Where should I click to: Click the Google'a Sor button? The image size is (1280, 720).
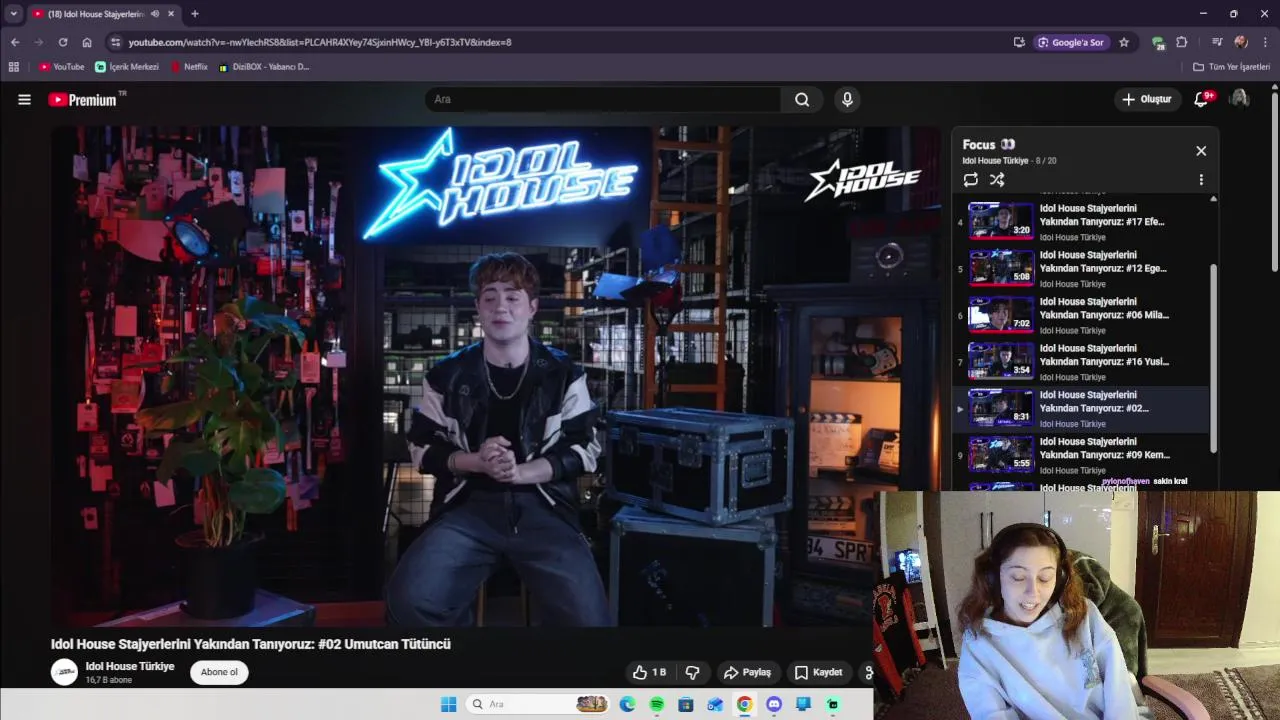click(x=1072, y=42)
